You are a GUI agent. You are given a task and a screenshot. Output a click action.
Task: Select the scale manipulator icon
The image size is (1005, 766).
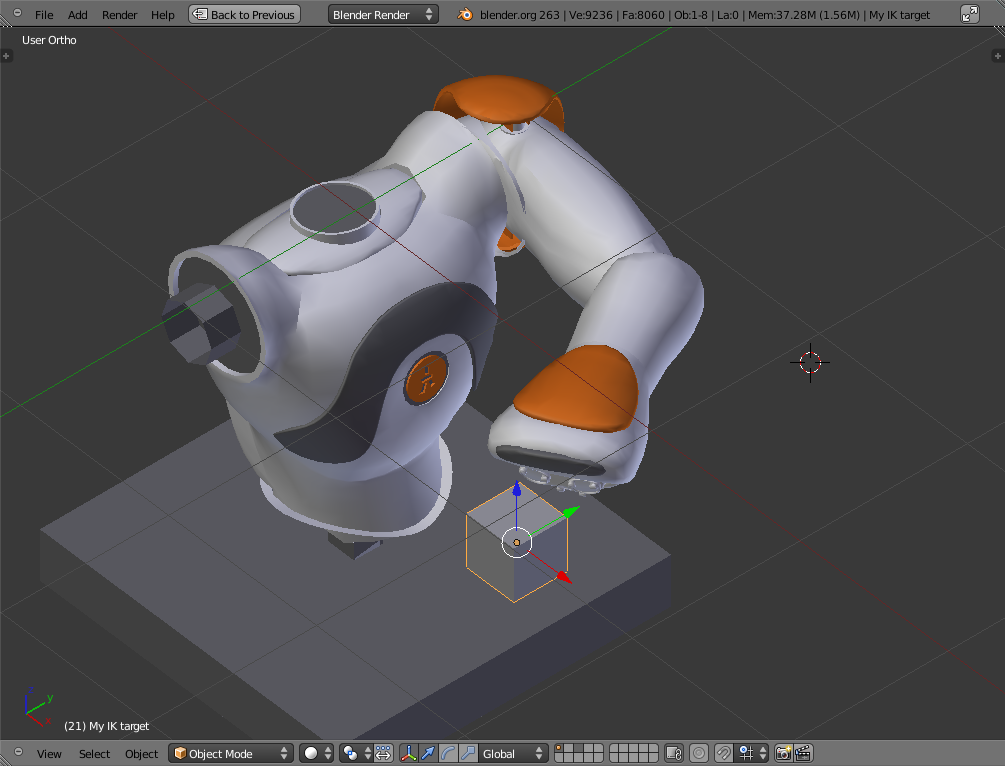pyautogui.click(x=468, y=753)
